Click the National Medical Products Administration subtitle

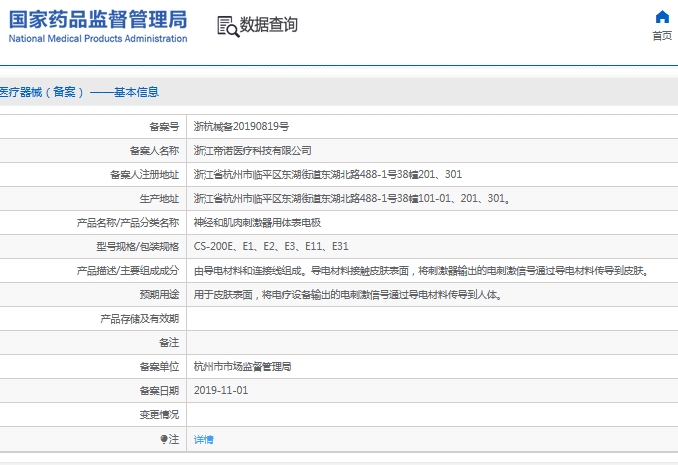(98, 38)
